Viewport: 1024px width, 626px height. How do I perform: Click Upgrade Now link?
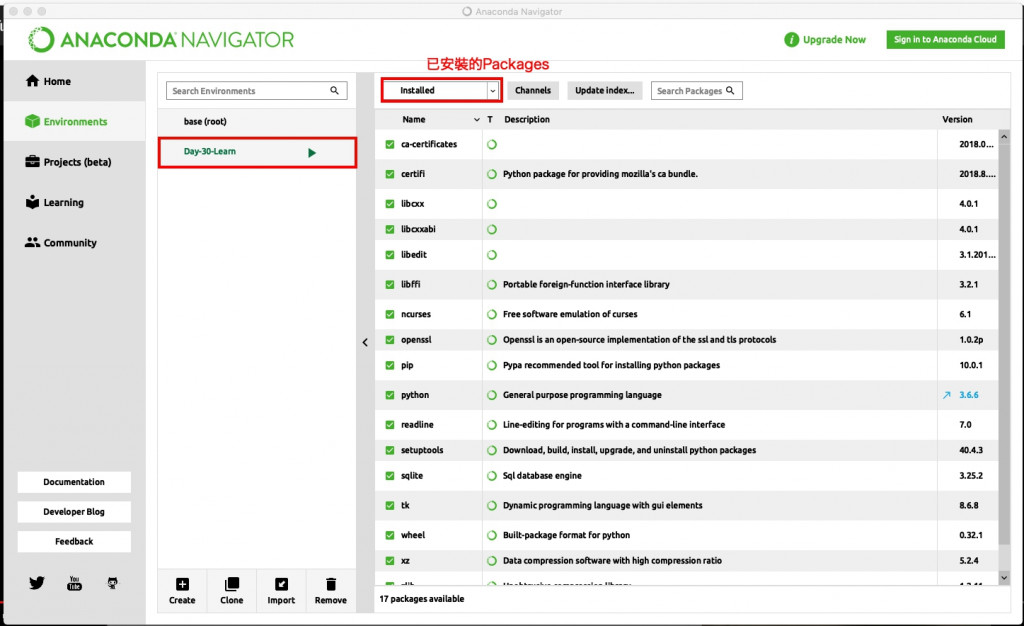click(x=834, y=40)
